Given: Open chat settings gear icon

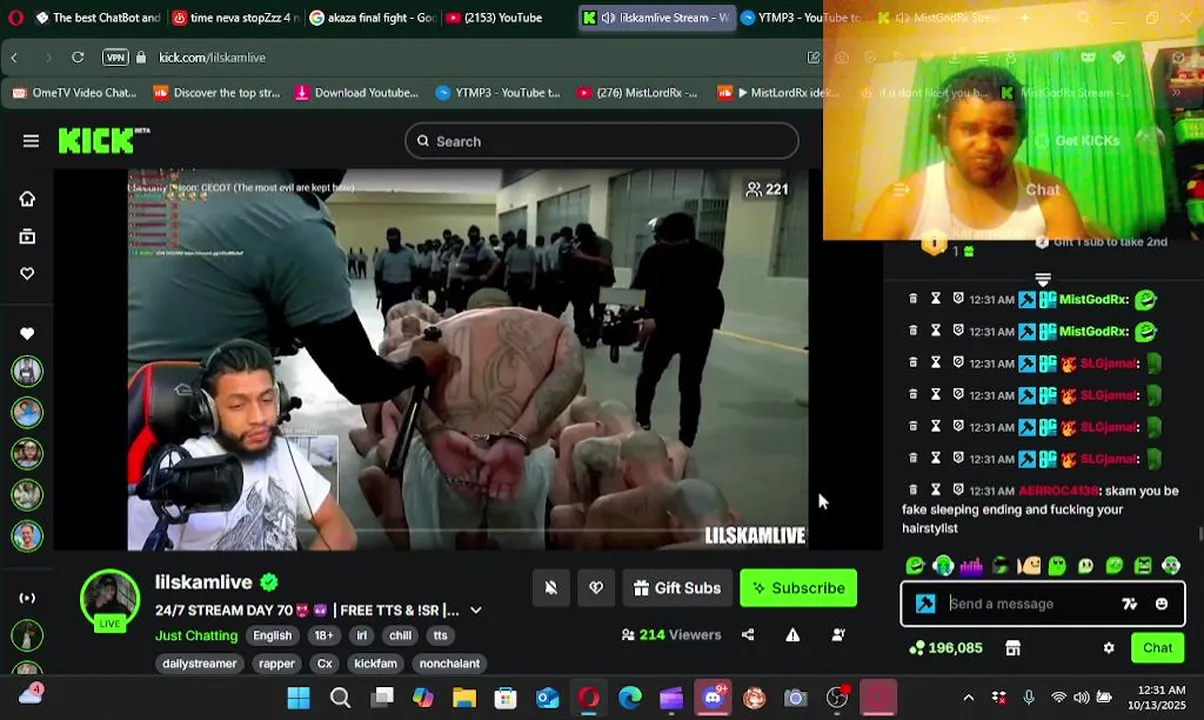Looking at the screenshot, I should pos(1109,648).
